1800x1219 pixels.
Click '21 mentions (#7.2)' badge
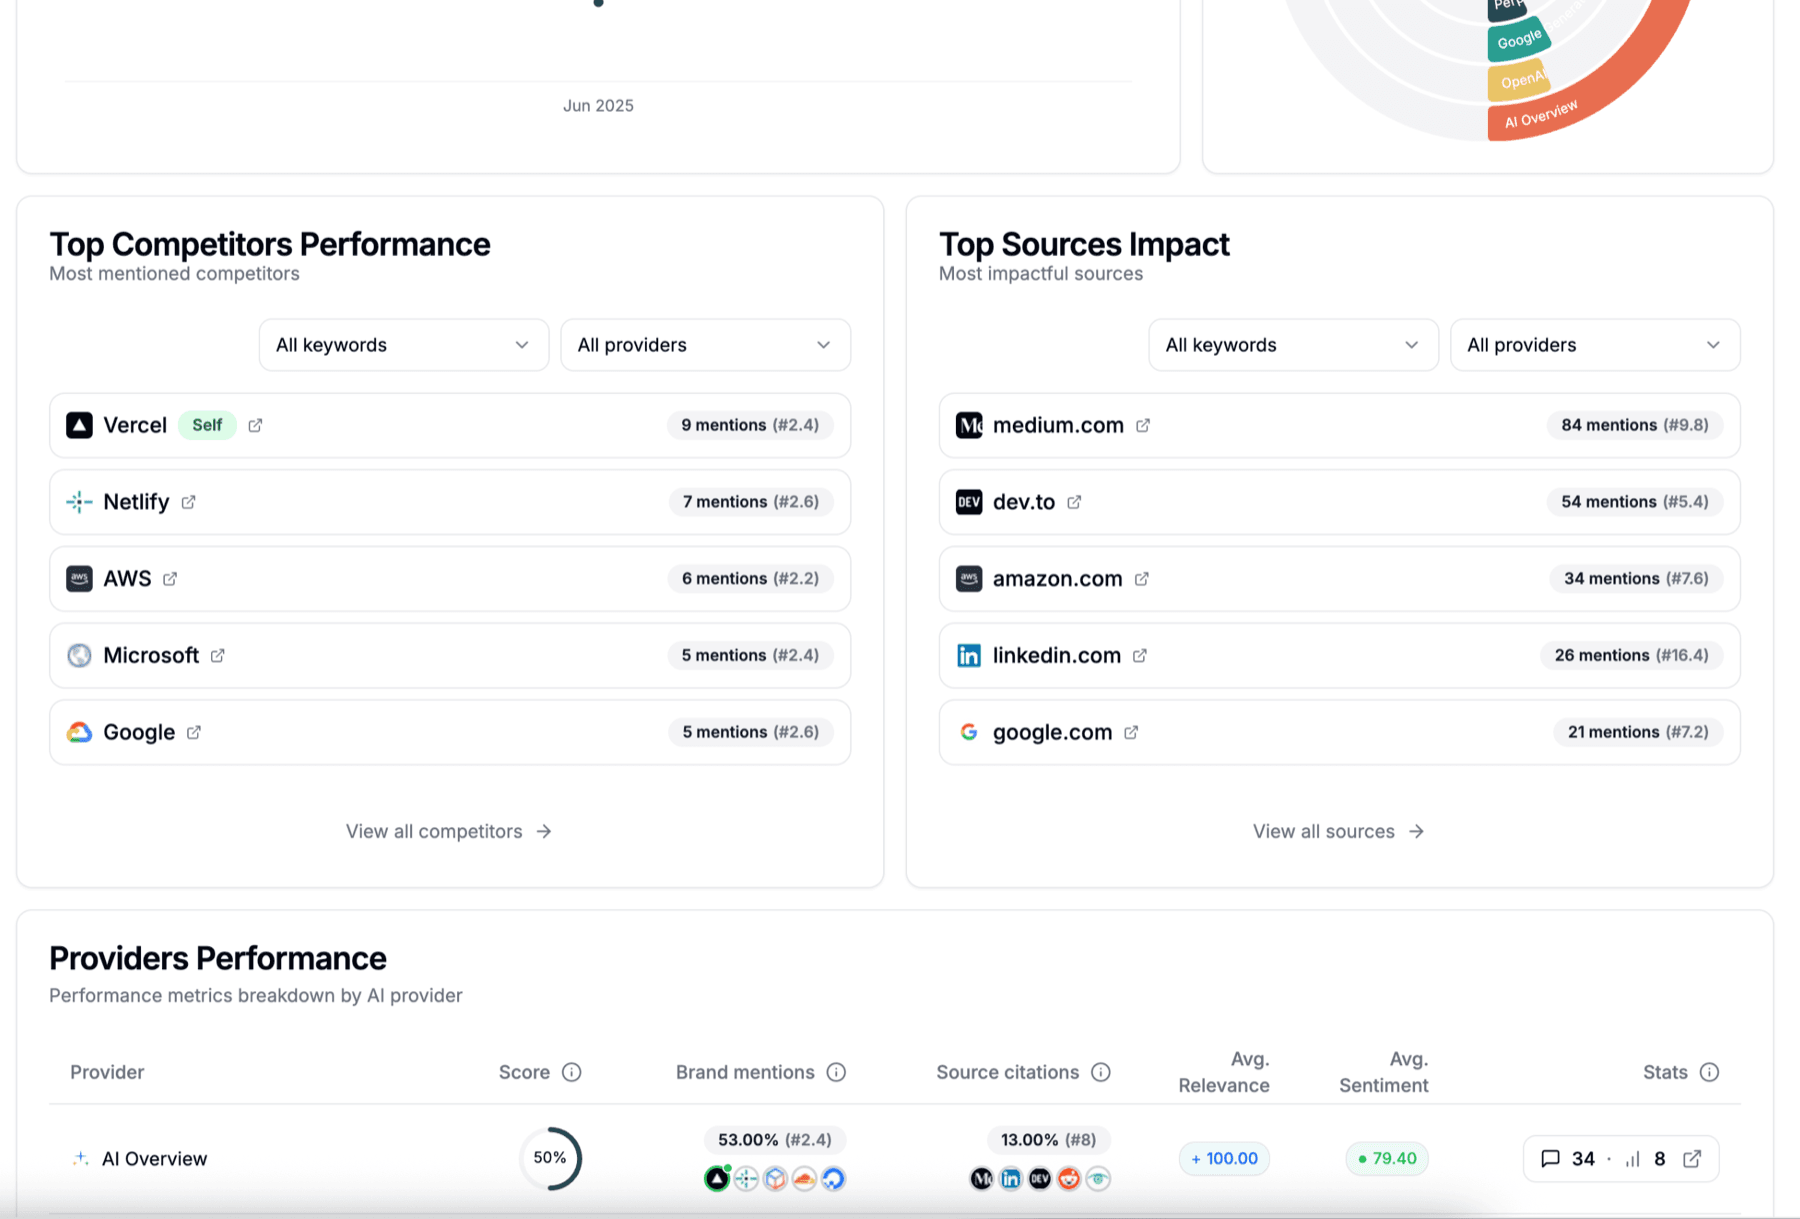coord(1638,732)
